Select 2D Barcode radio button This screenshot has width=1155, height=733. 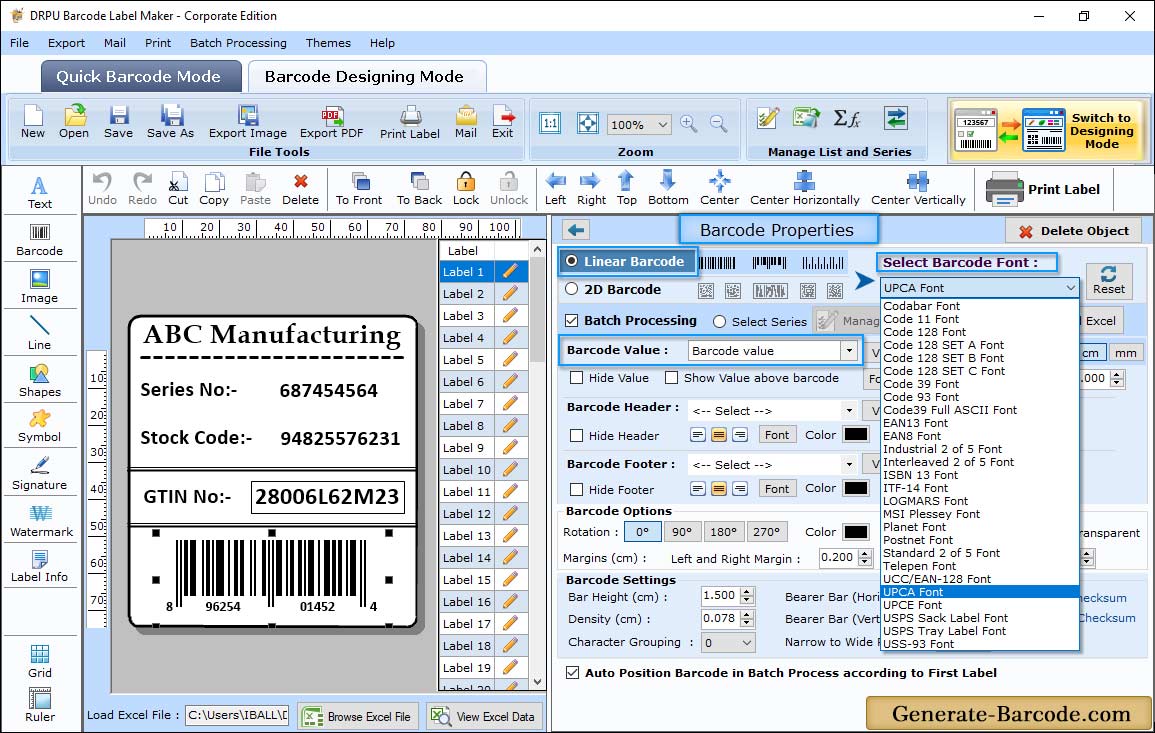(572, 289)
